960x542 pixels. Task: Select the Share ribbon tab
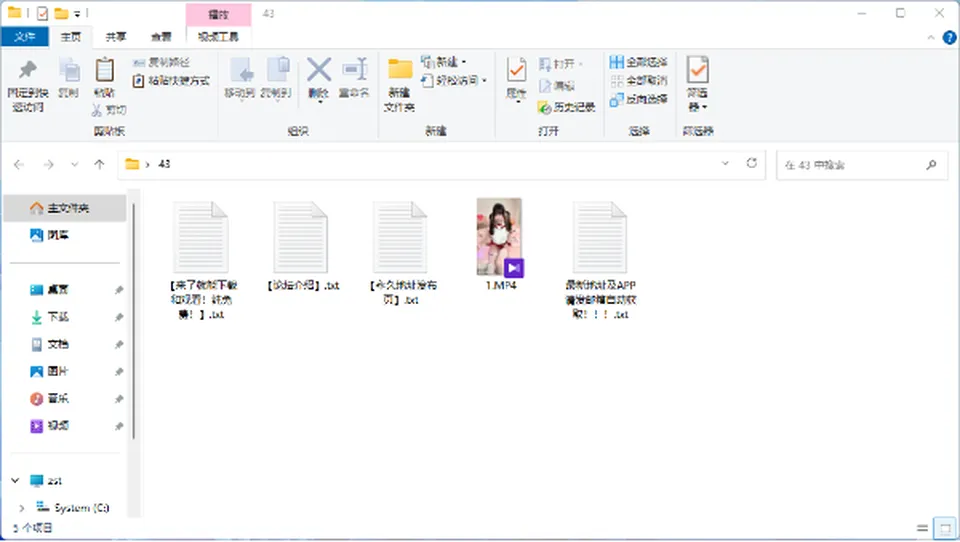point(116,37)
